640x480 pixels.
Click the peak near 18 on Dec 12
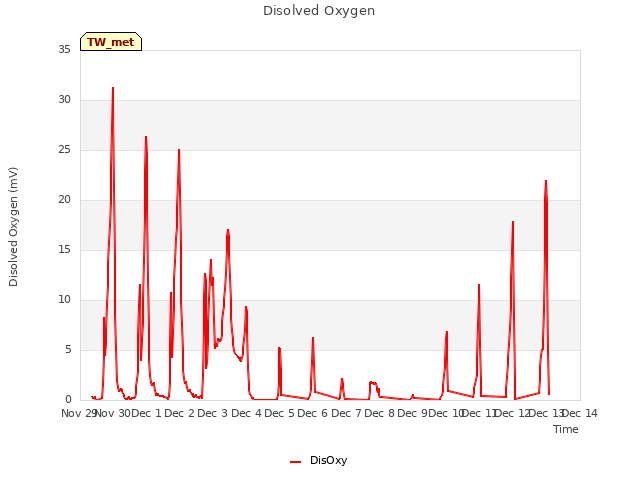513,222
